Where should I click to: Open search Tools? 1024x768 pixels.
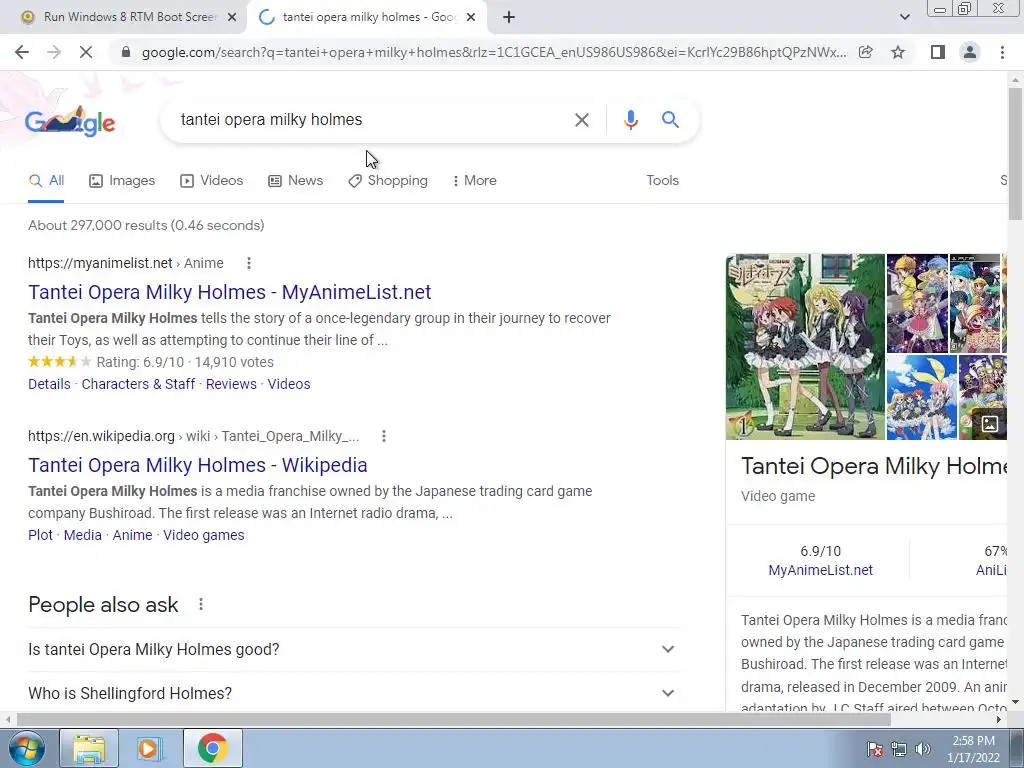662,180
